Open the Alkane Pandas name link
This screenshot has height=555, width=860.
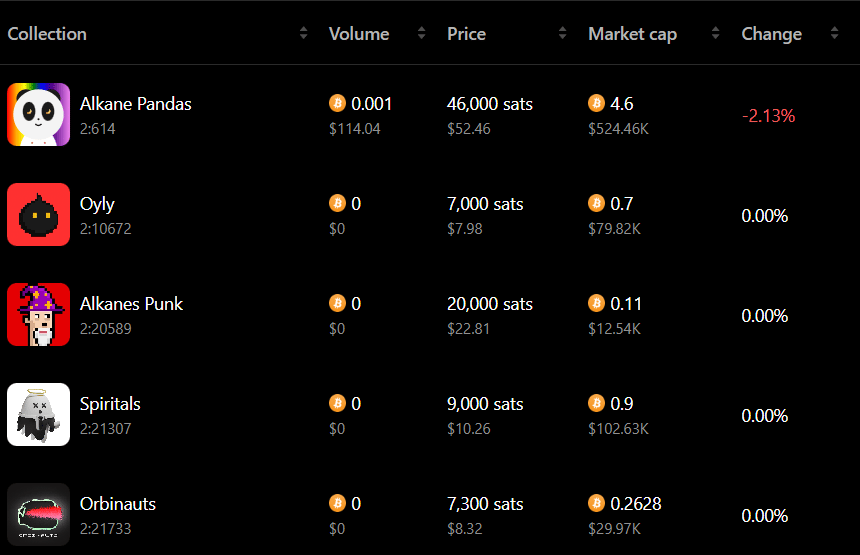click(135, 104)
